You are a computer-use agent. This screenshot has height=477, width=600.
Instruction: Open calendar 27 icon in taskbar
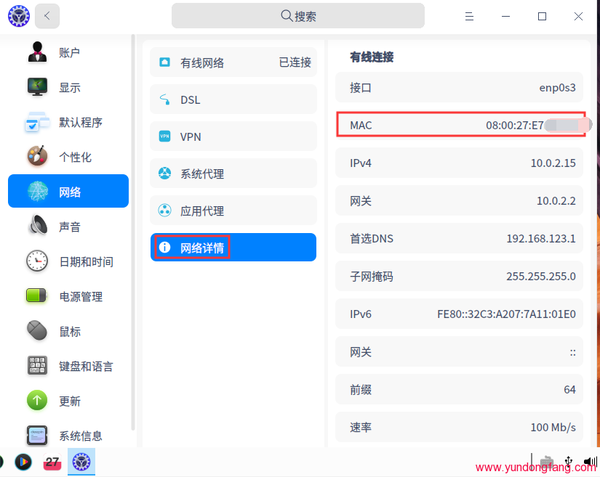pos(52,462)
